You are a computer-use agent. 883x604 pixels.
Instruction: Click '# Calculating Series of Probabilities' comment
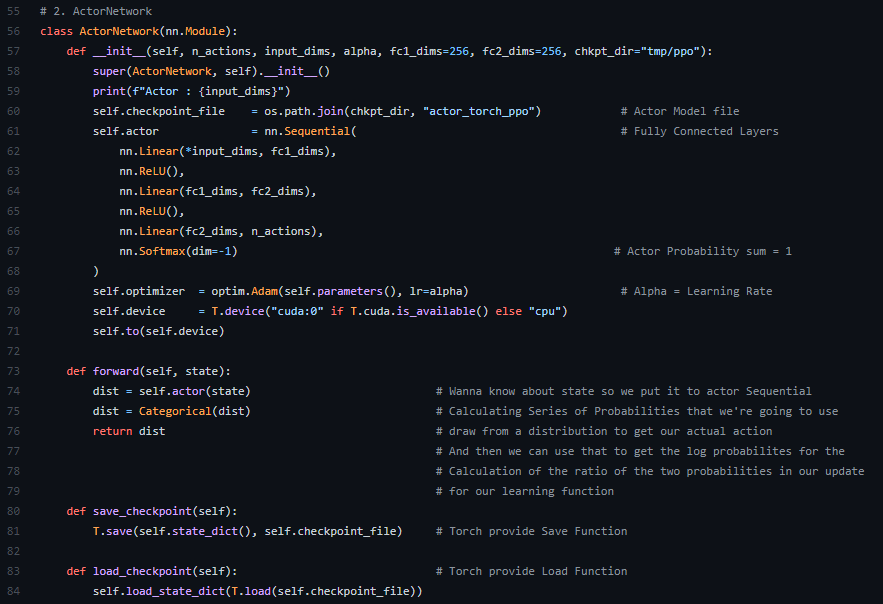[x=637, y=411]
